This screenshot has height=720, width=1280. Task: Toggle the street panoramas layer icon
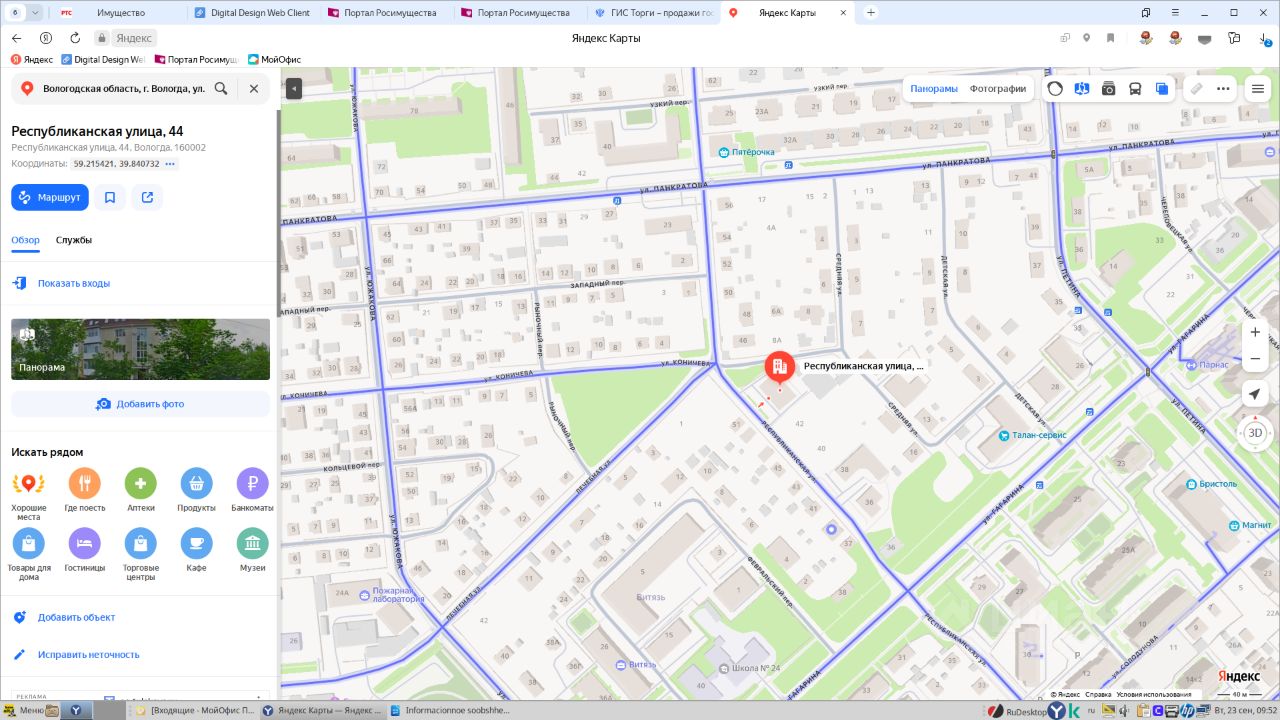[x=1082, y=88]
